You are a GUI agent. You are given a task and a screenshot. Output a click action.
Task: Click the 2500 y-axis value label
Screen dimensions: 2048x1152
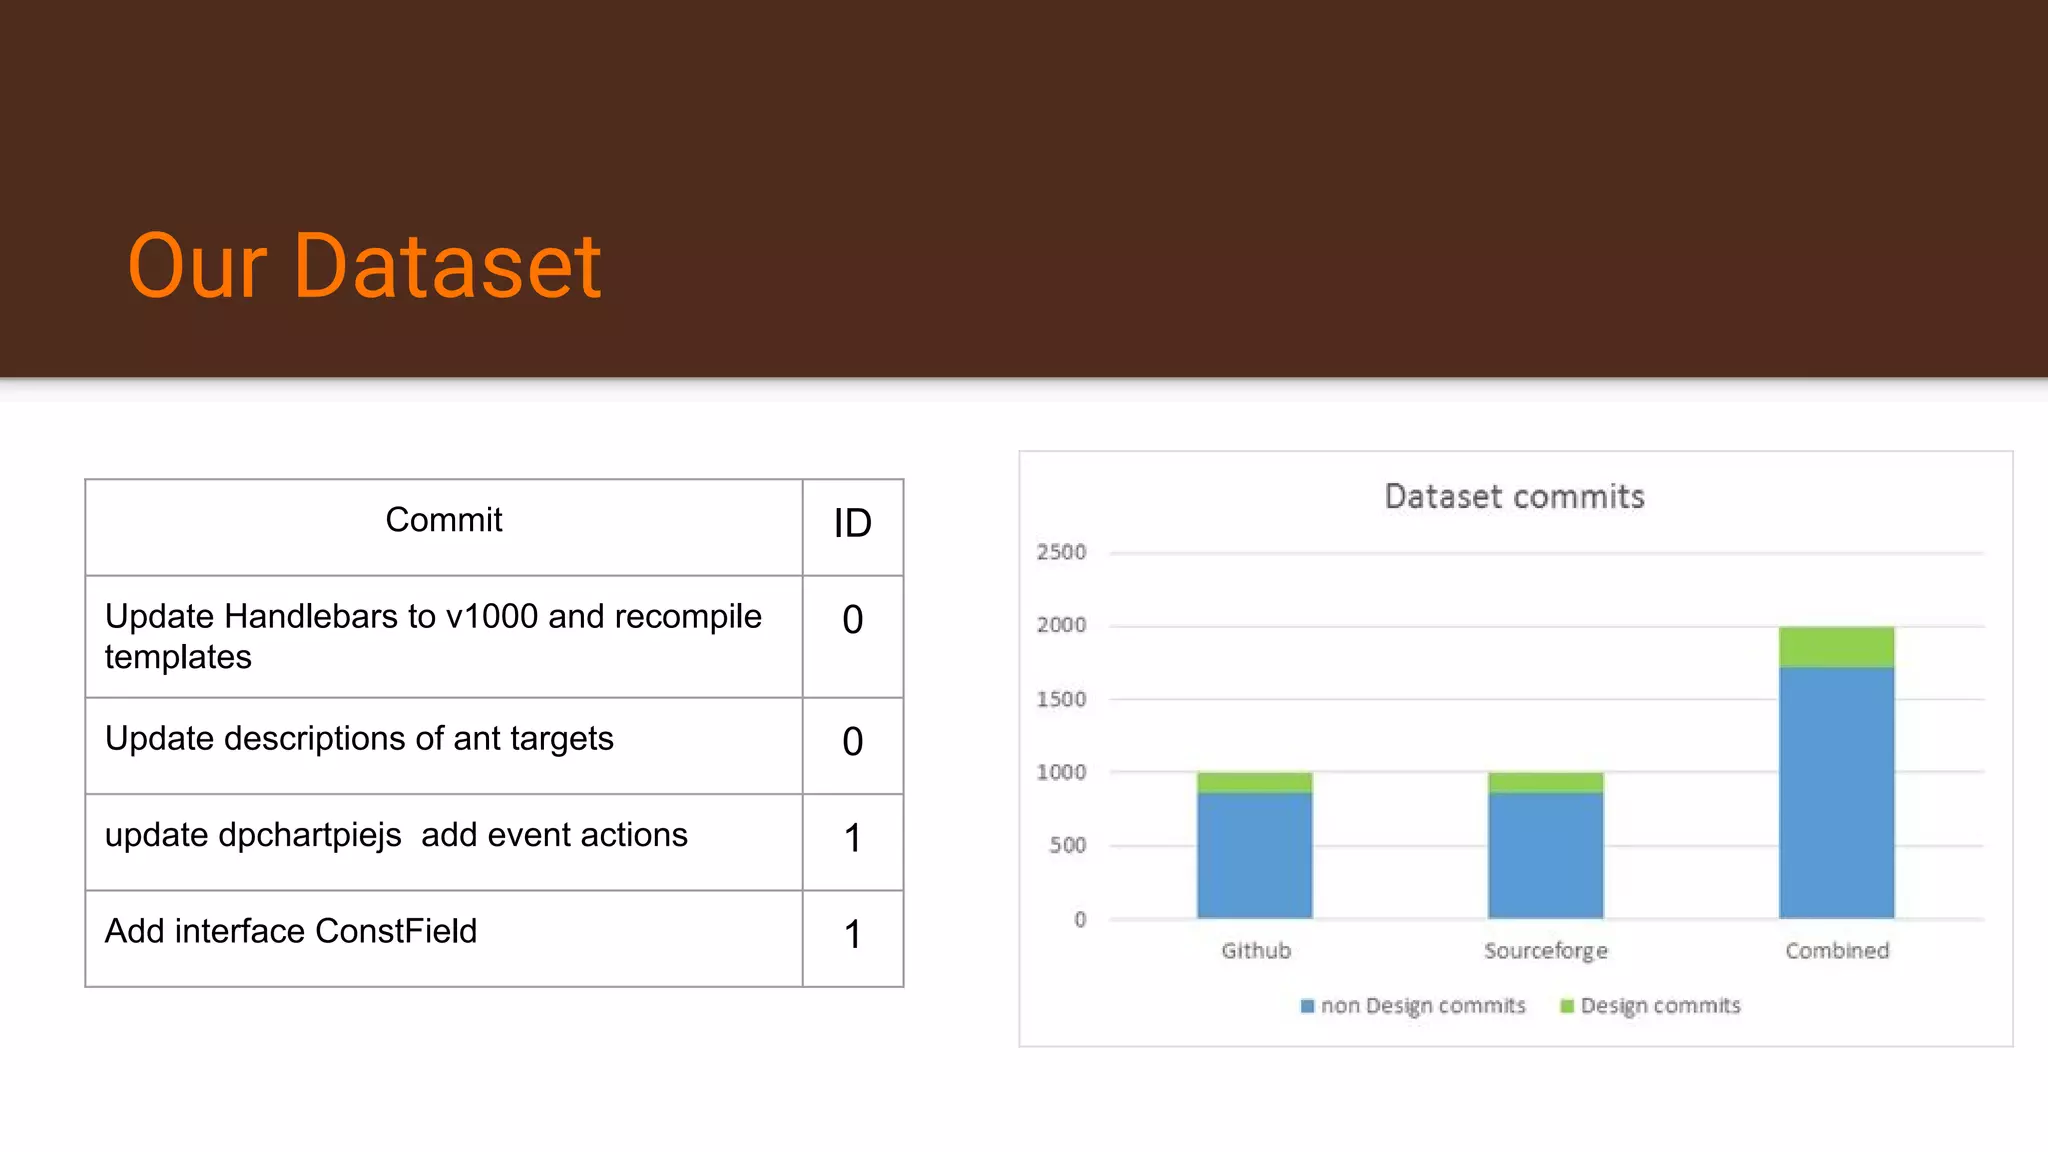pos(1061,552)
